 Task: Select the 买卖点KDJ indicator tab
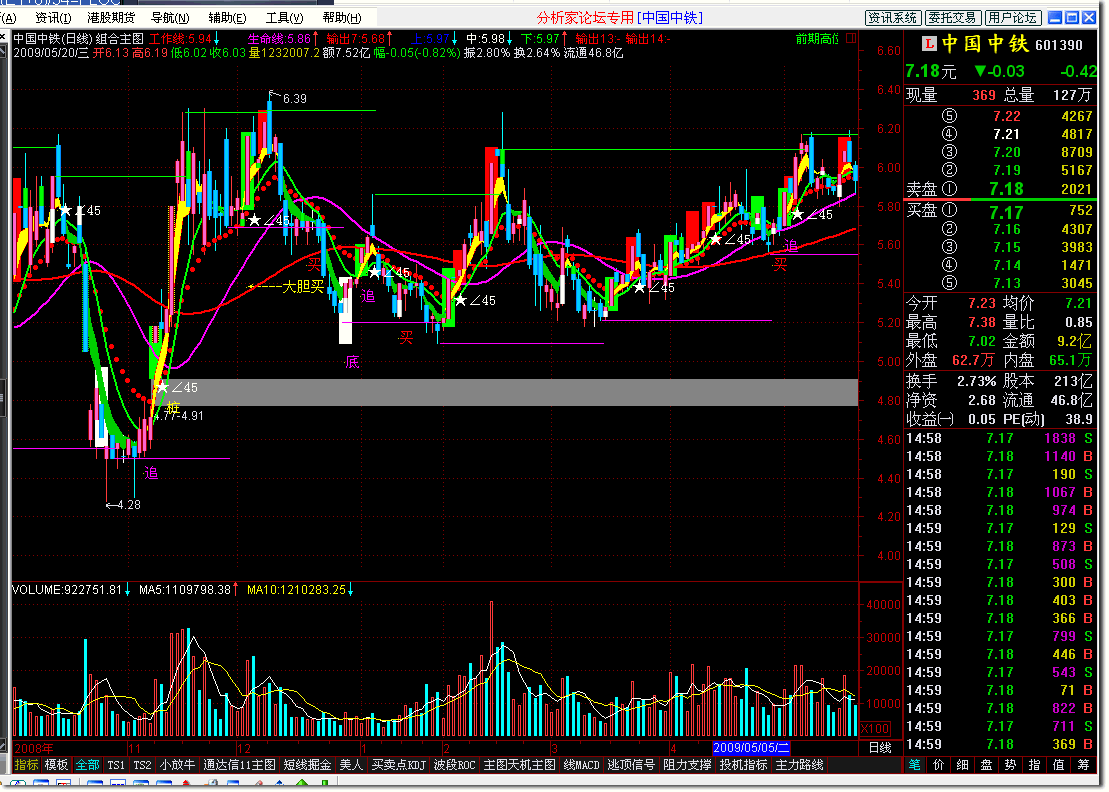click(398, 765)
